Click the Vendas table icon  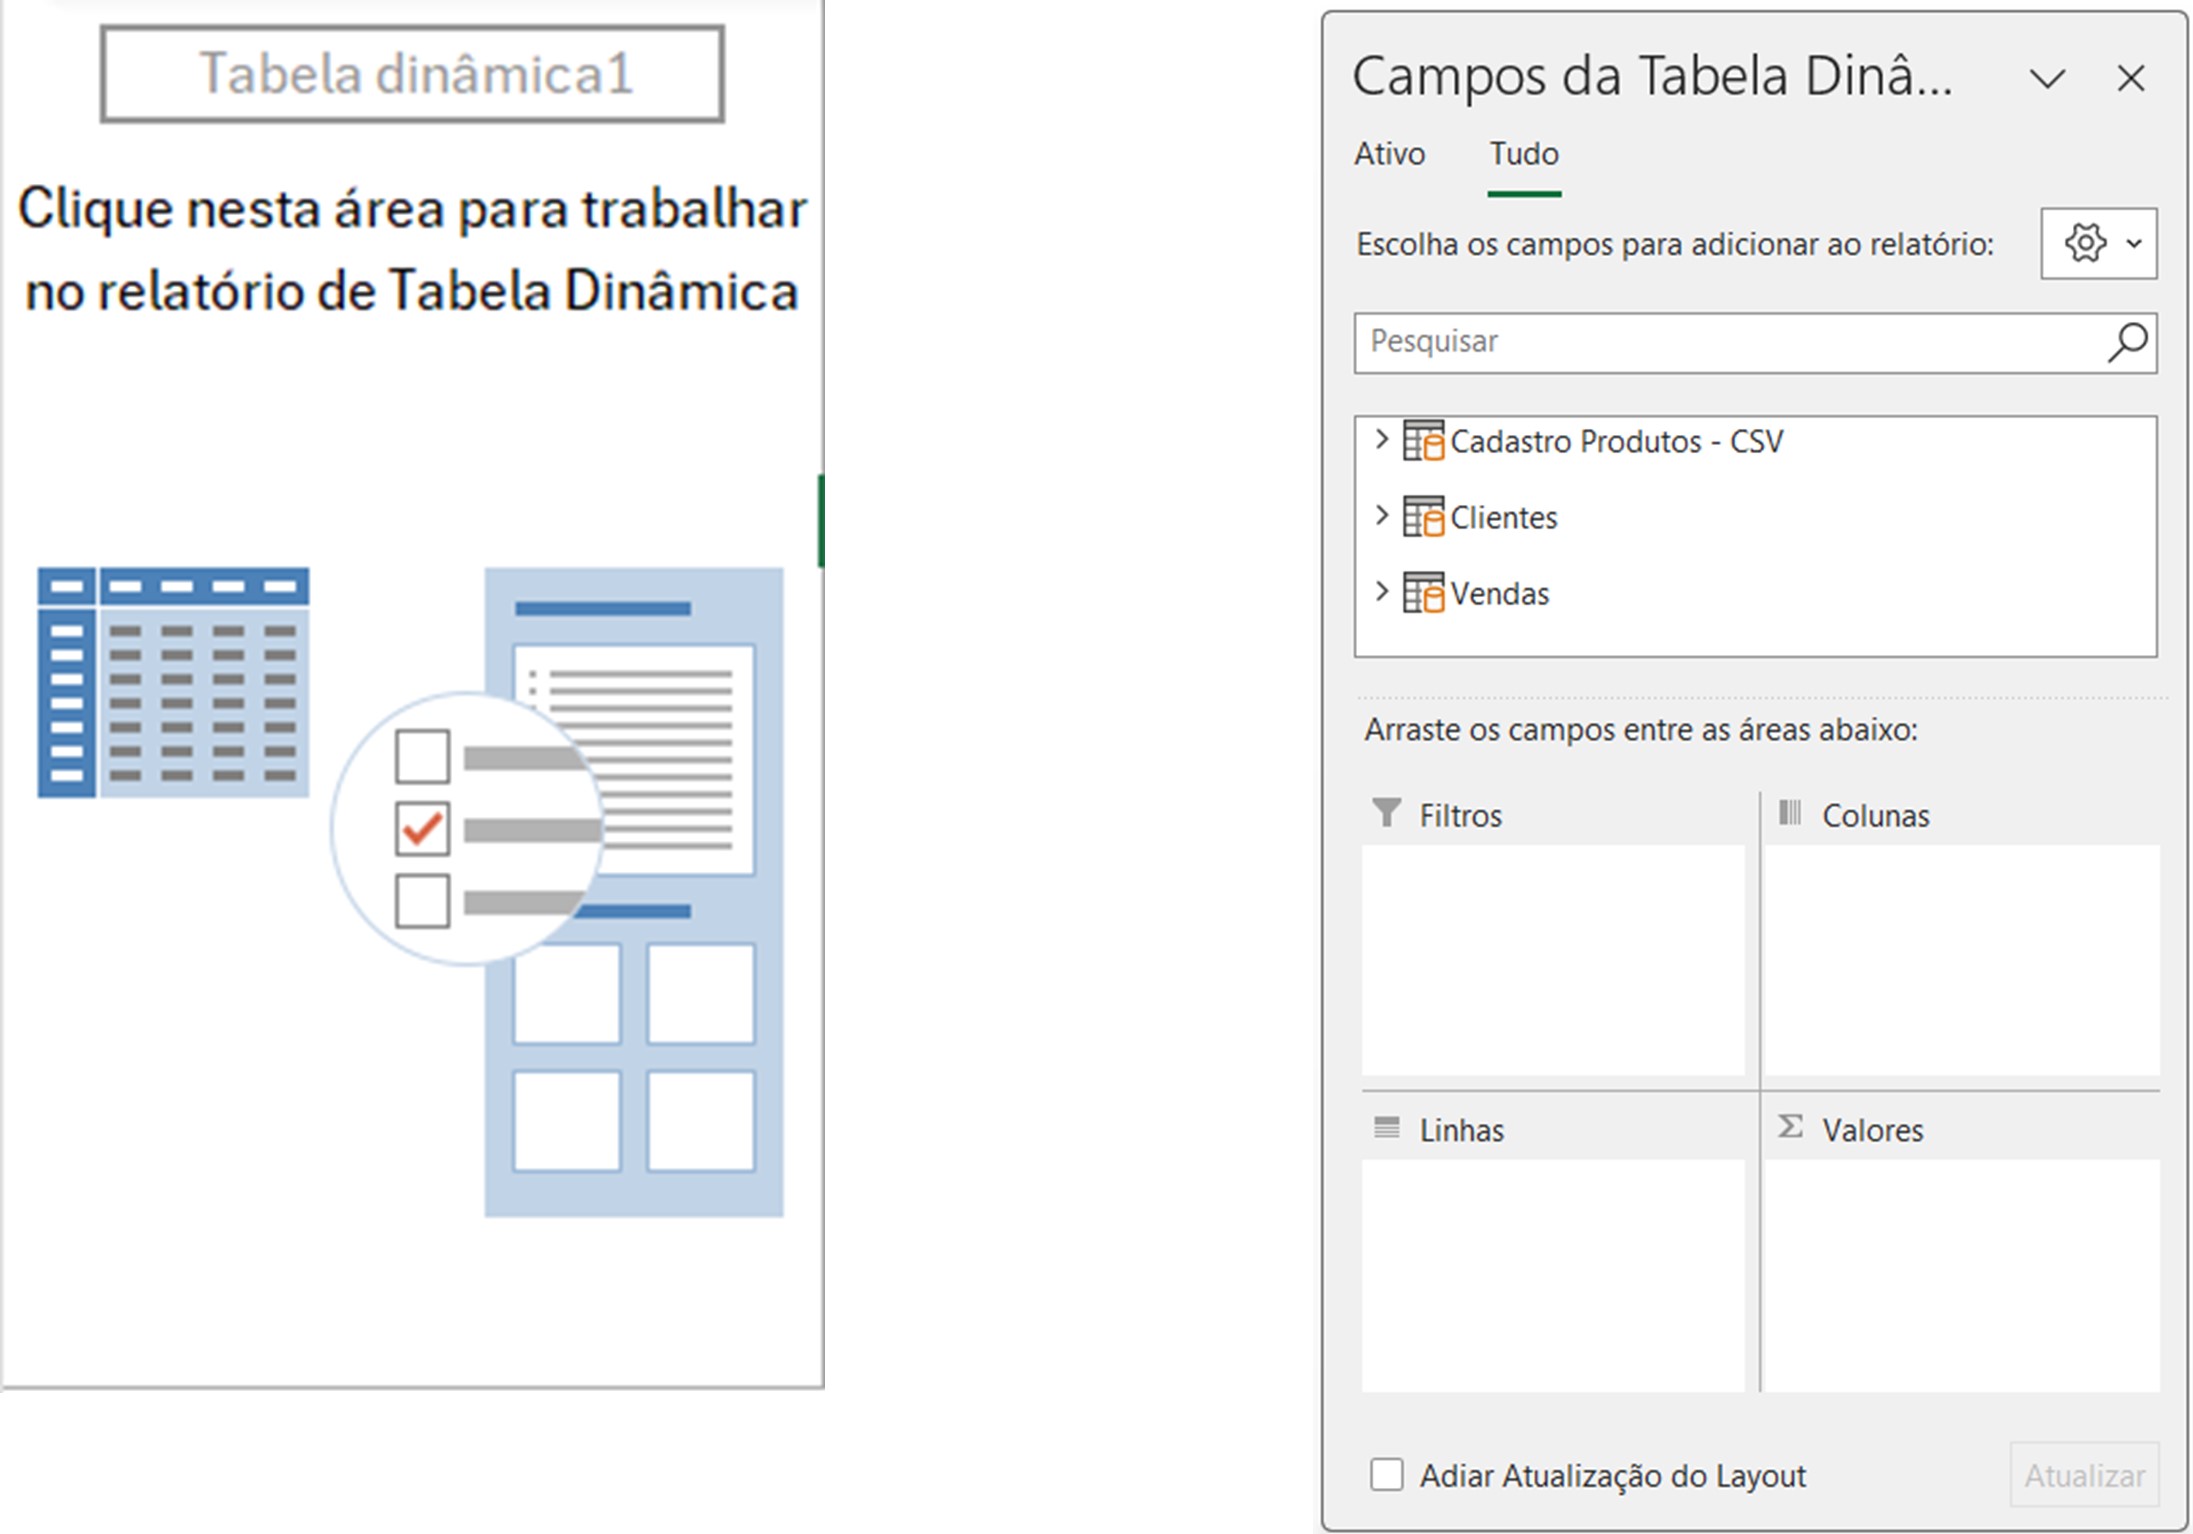tap(1422, 593)
